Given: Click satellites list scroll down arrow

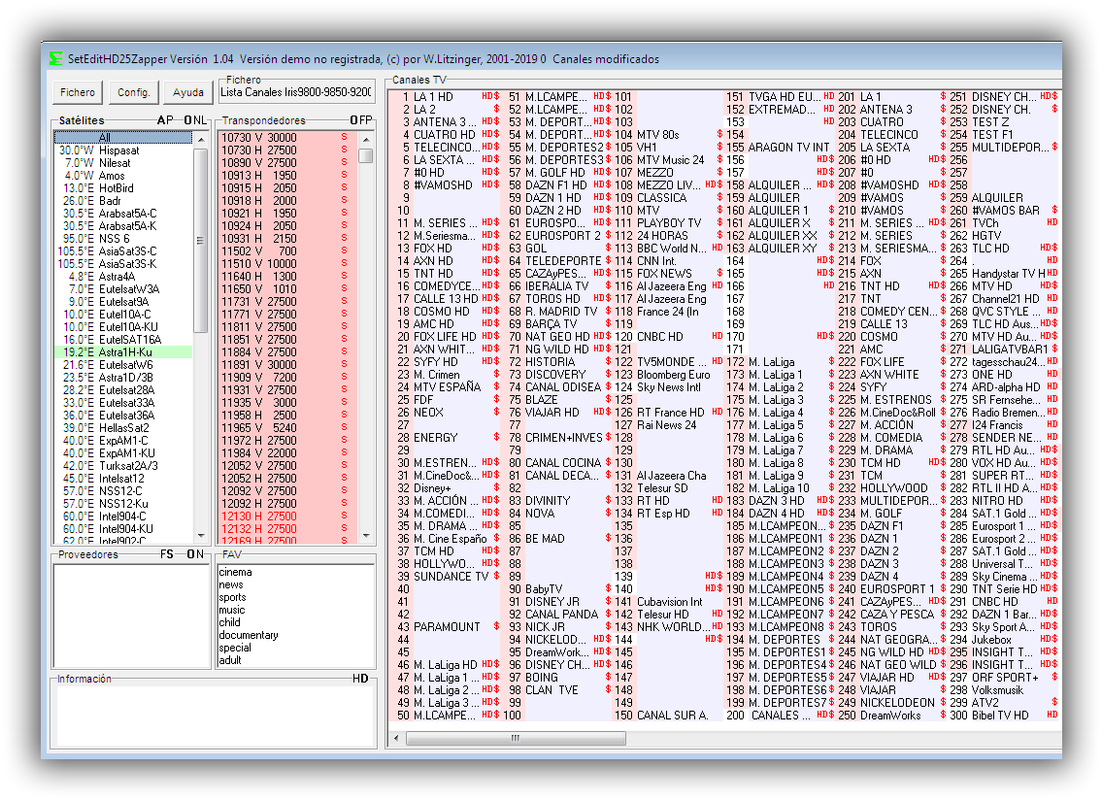Looking at the screenshot, I should (x=201, y=536).
